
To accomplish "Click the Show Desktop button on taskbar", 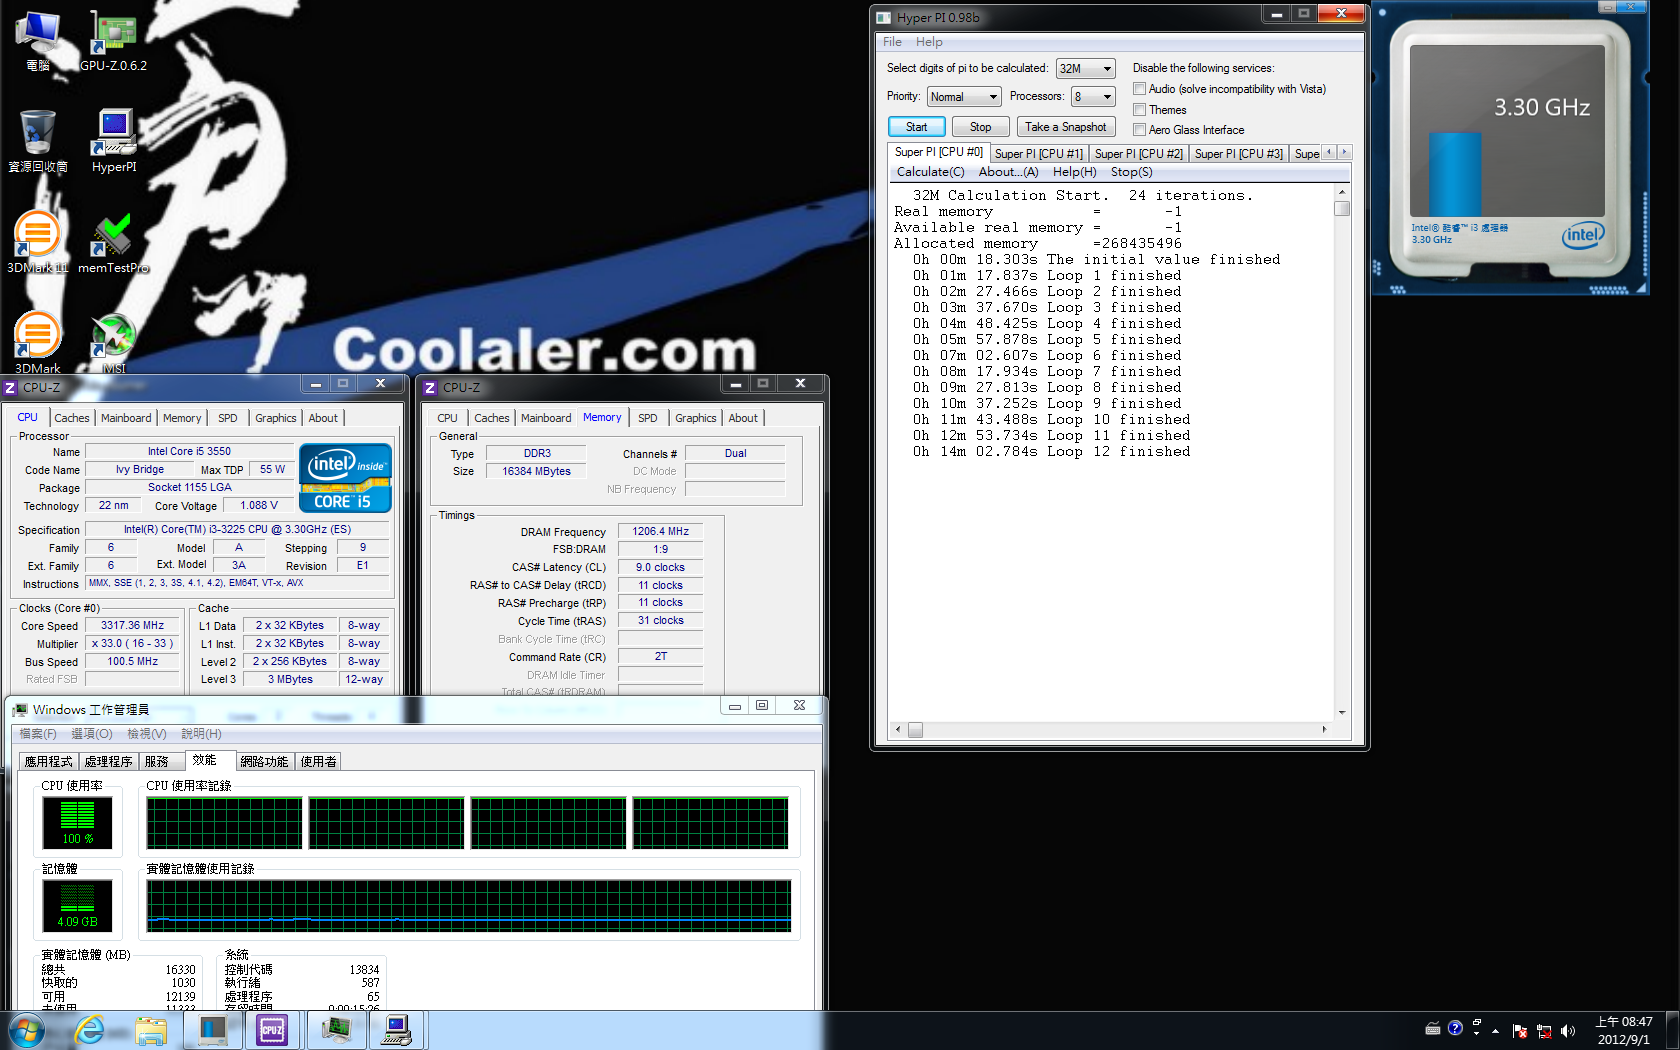I will [1672, 1030].
